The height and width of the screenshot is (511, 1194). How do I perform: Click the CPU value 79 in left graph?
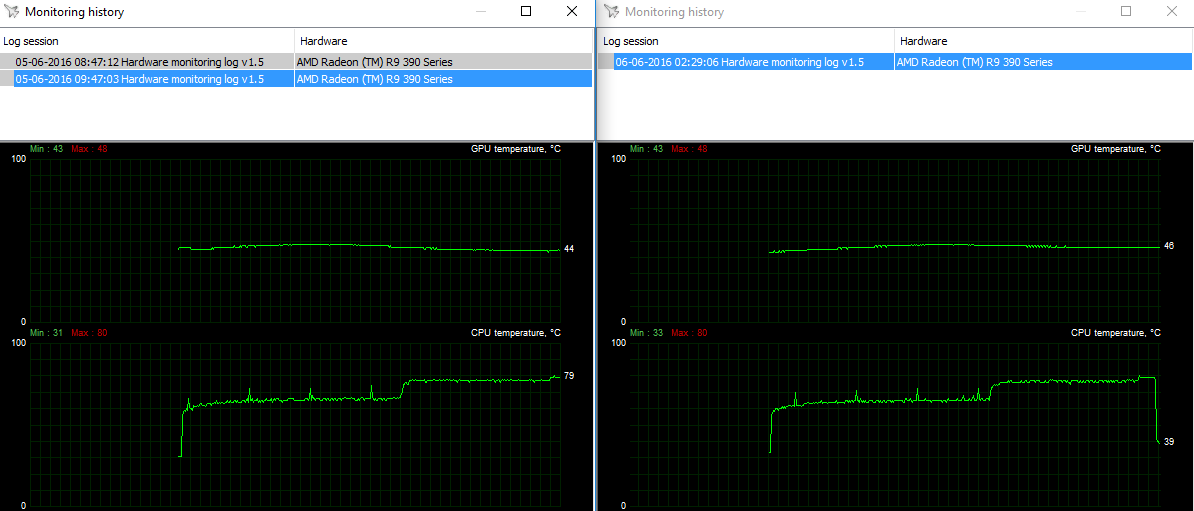(569, 375)
